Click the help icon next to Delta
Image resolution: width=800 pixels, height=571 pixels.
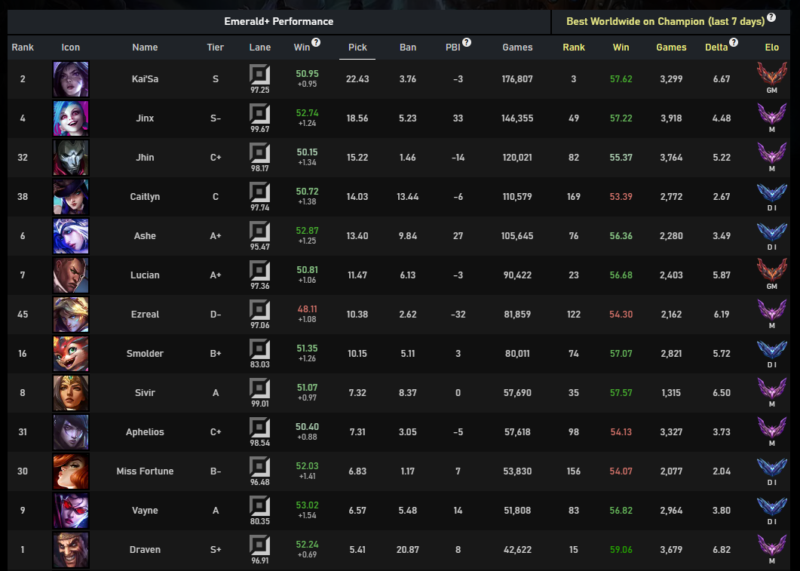(735, 44)
